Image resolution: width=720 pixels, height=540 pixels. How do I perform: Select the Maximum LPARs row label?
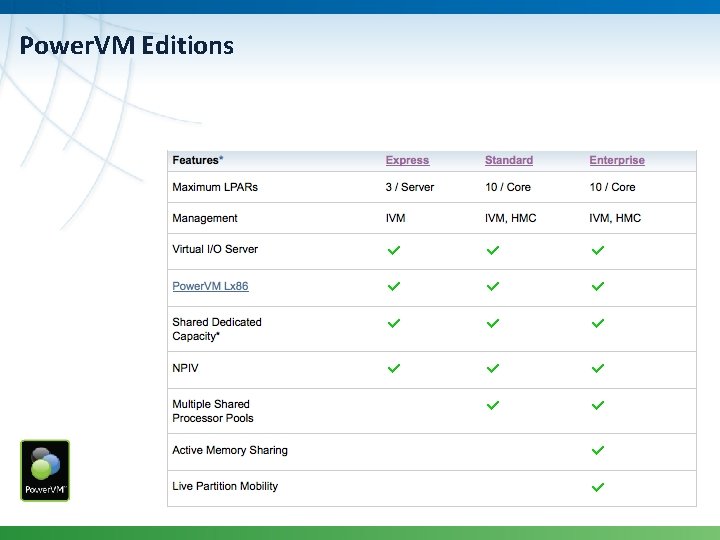point(215,187)
